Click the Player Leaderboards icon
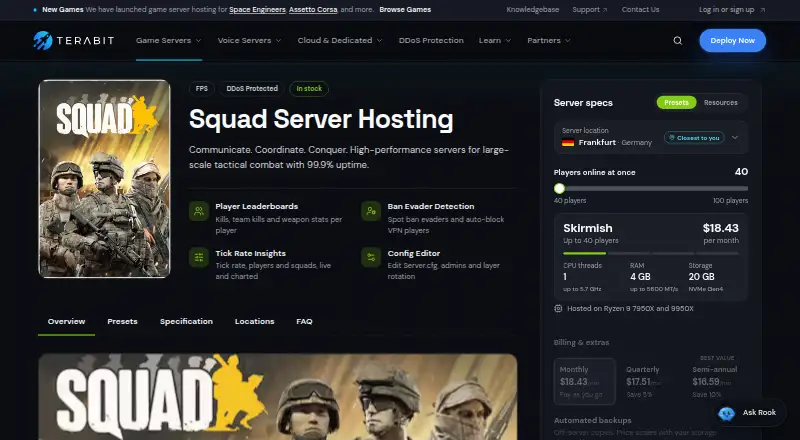 click(x=199, y=211)
